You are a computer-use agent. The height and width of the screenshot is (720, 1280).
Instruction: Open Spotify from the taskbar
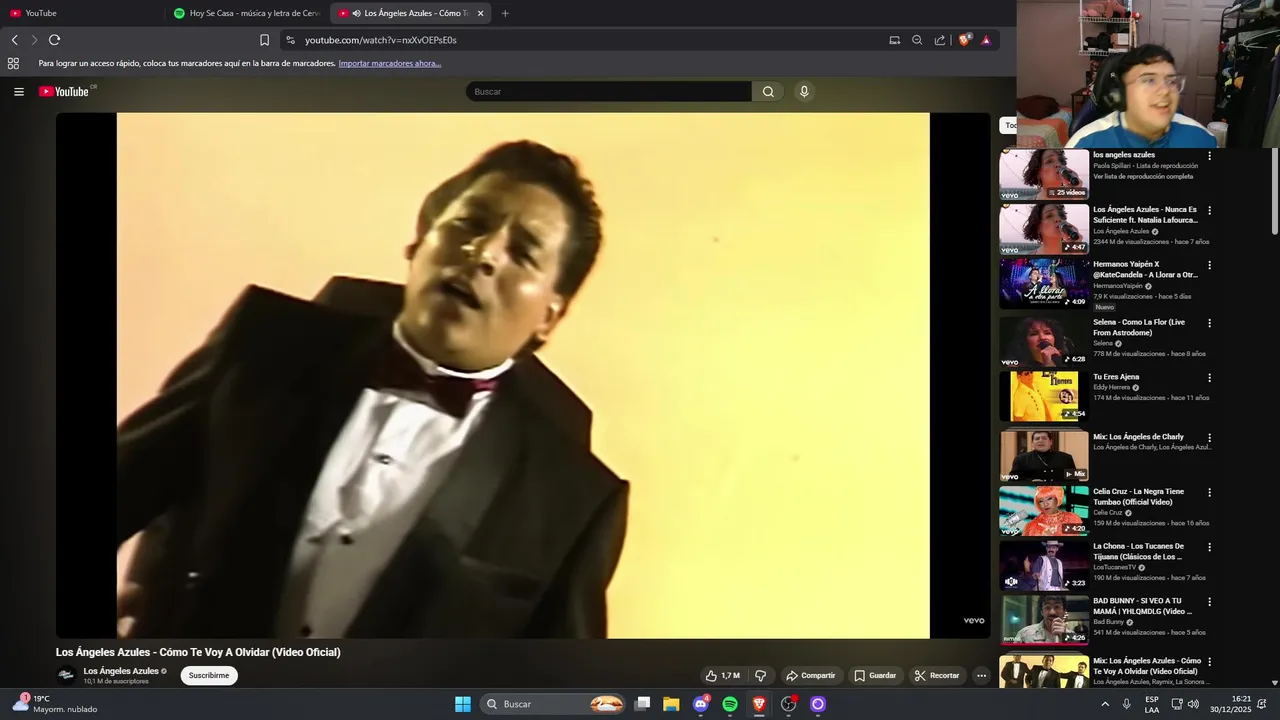point(730,704)
